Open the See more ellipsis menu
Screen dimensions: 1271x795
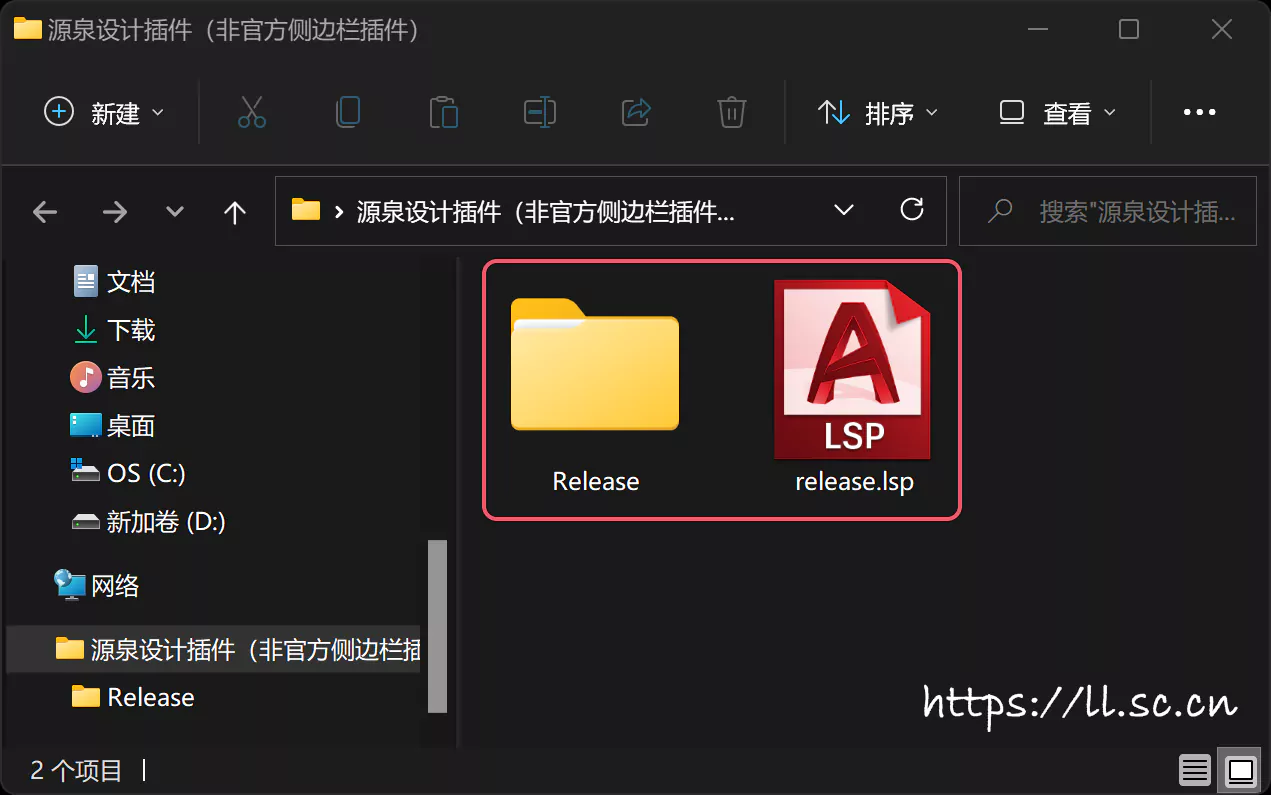1199,113
